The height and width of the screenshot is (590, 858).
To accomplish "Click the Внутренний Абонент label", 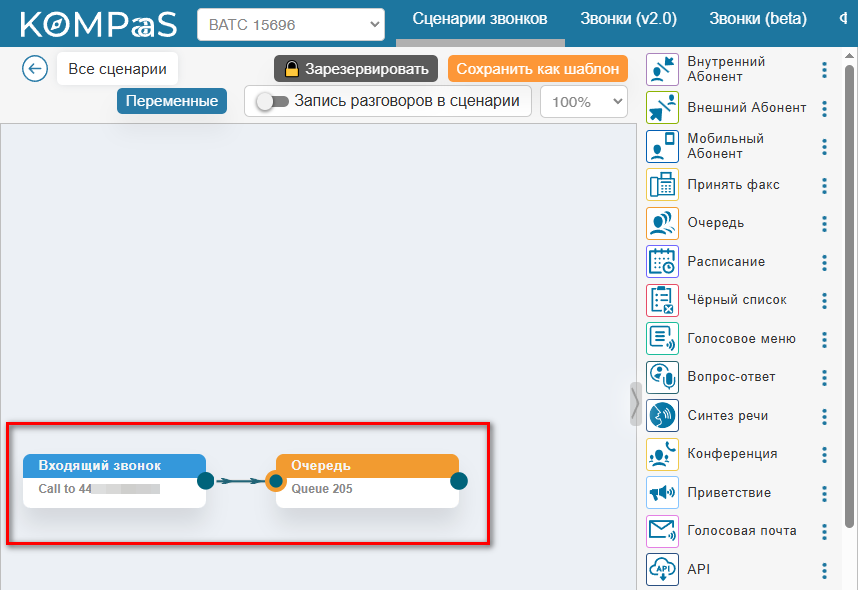I will (x=726, y=70).
